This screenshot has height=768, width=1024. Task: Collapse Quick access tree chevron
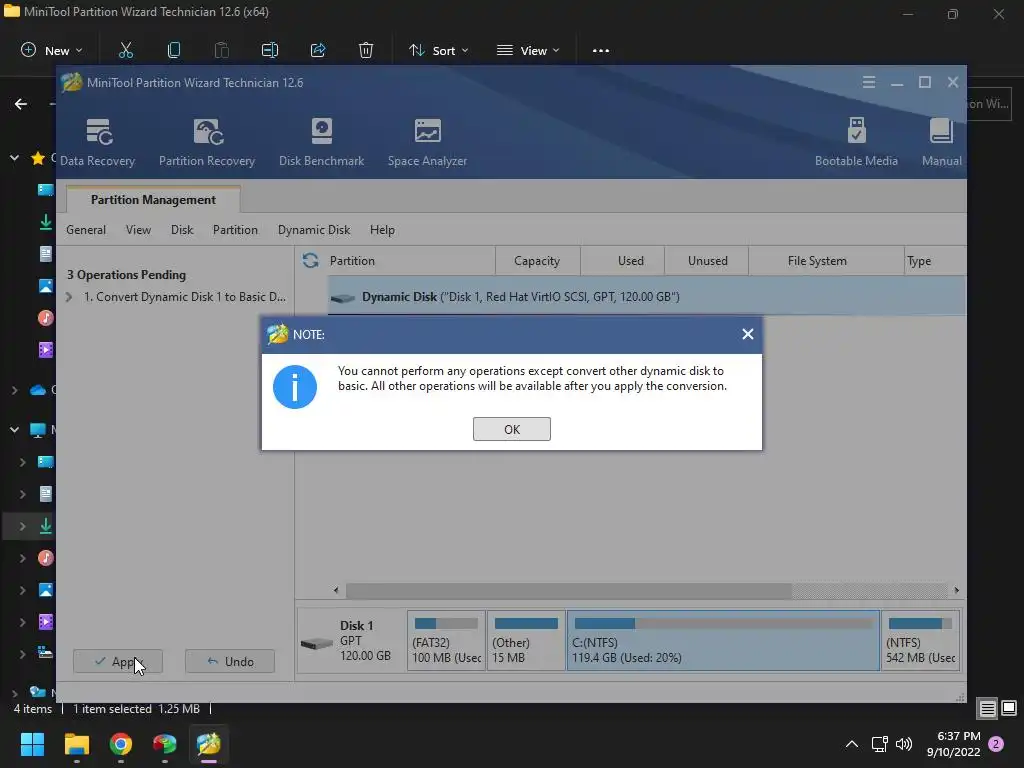click(14, 157)
